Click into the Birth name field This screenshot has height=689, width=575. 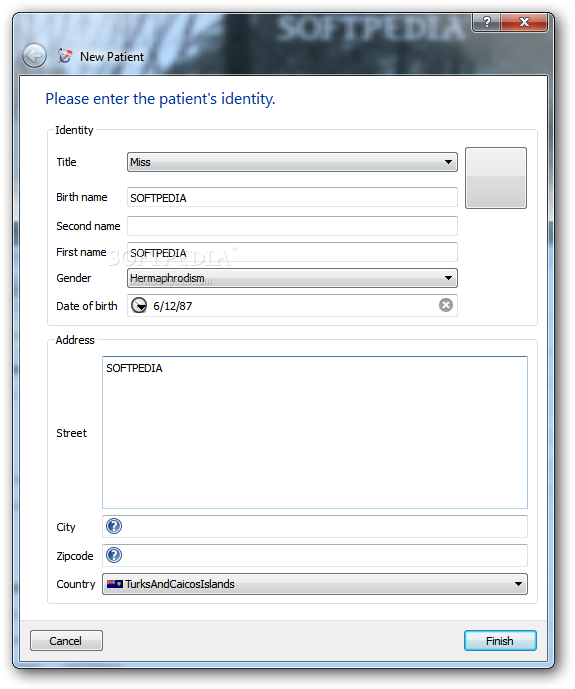pyautogui.click(x=292, y=197)
